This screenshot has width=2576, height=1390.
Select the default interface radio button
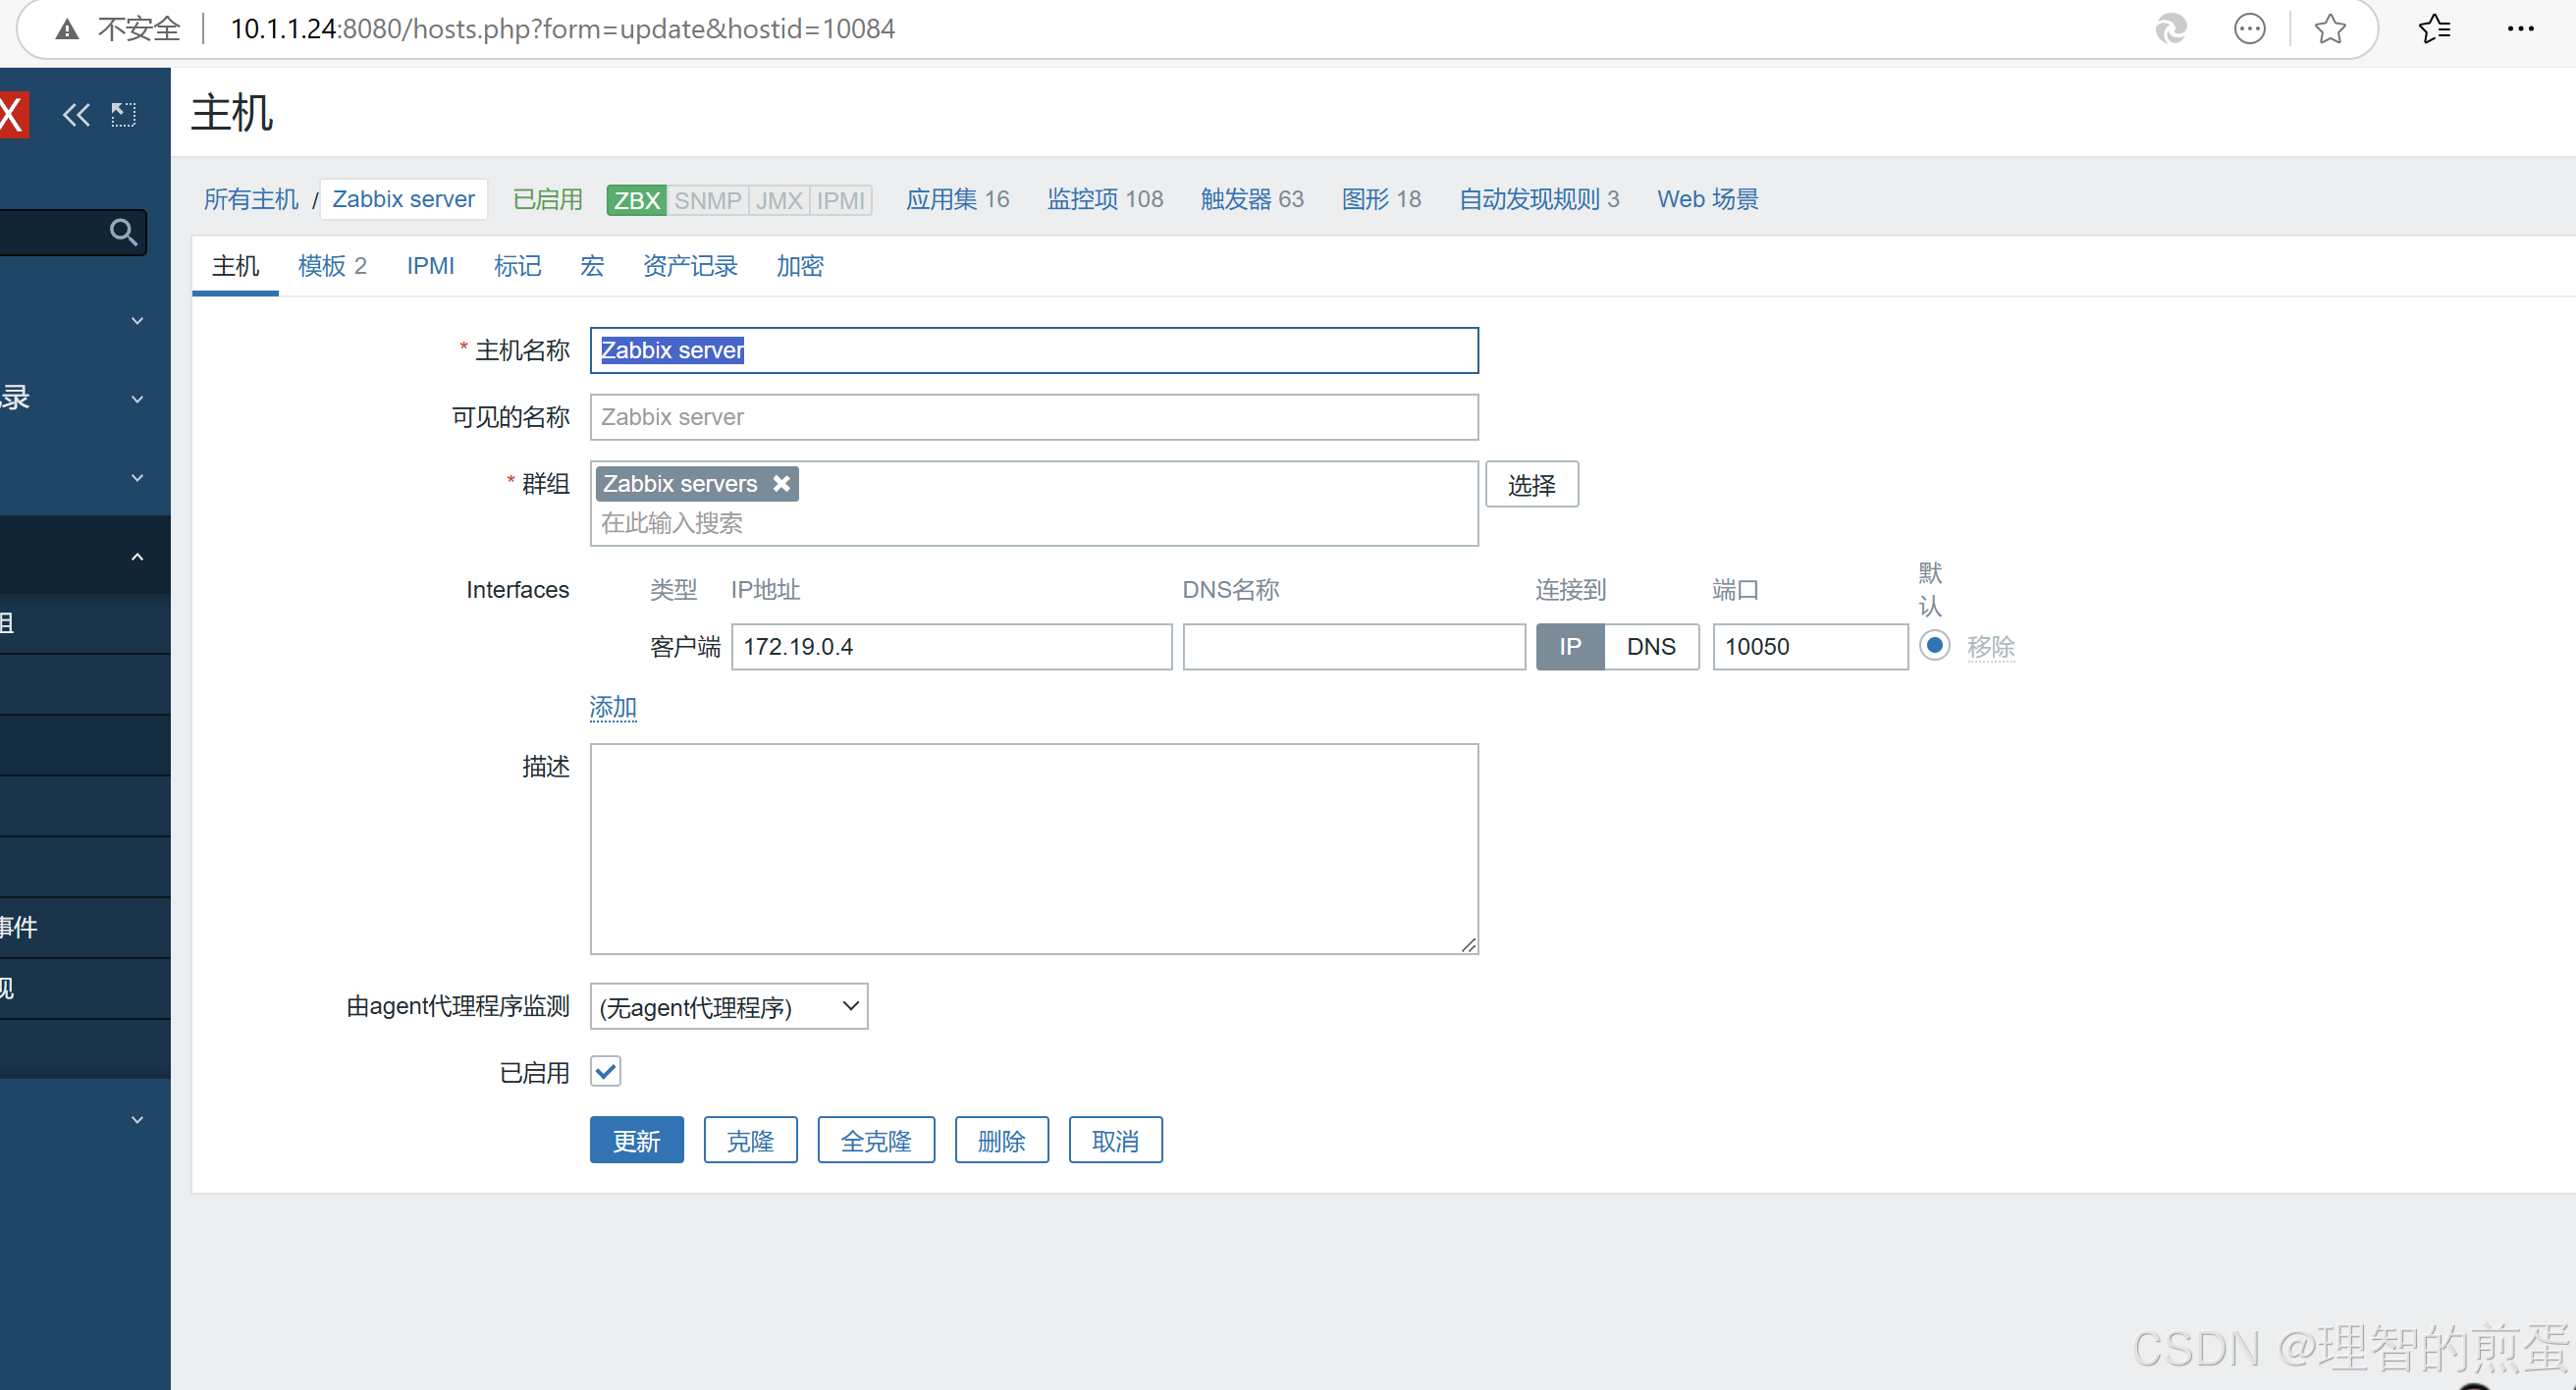tap(1934, 646)
